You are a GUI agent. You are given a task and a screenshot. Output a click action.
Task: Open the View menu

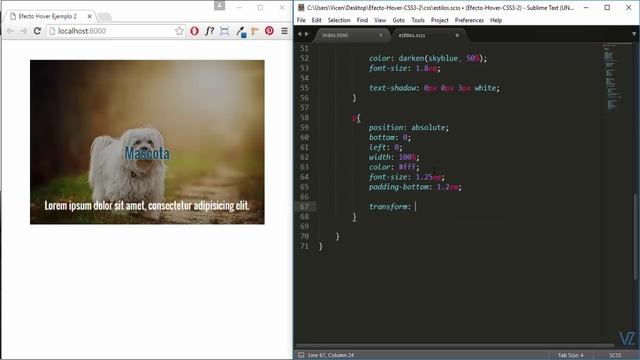click(x=380, y=20)
